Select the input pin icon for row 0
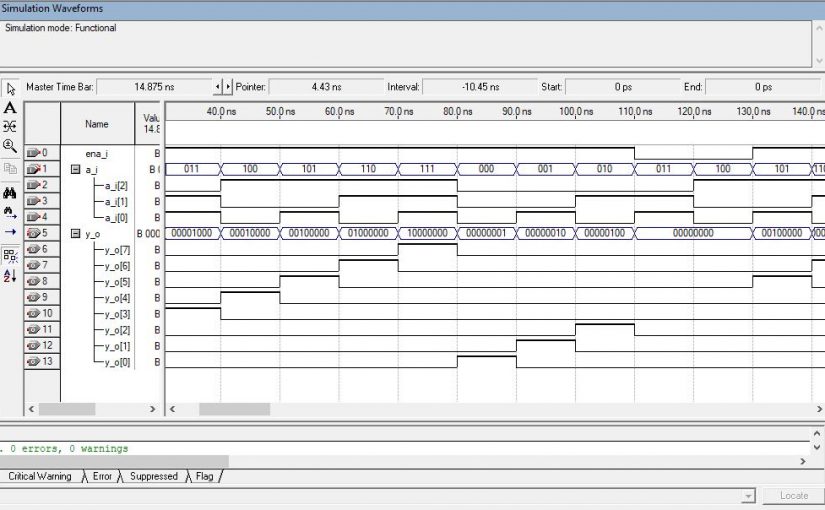 click(34, 153)
